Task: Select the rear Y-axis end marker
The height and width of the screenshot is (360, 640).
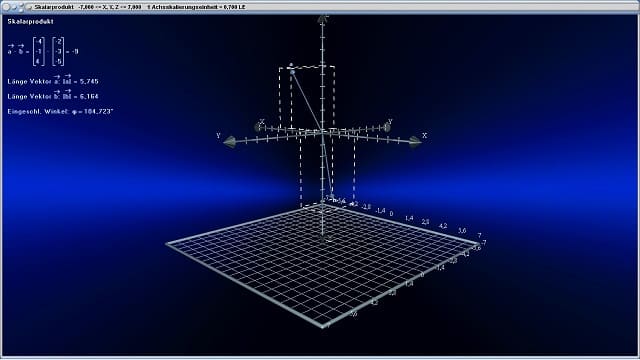Action: 386,128
